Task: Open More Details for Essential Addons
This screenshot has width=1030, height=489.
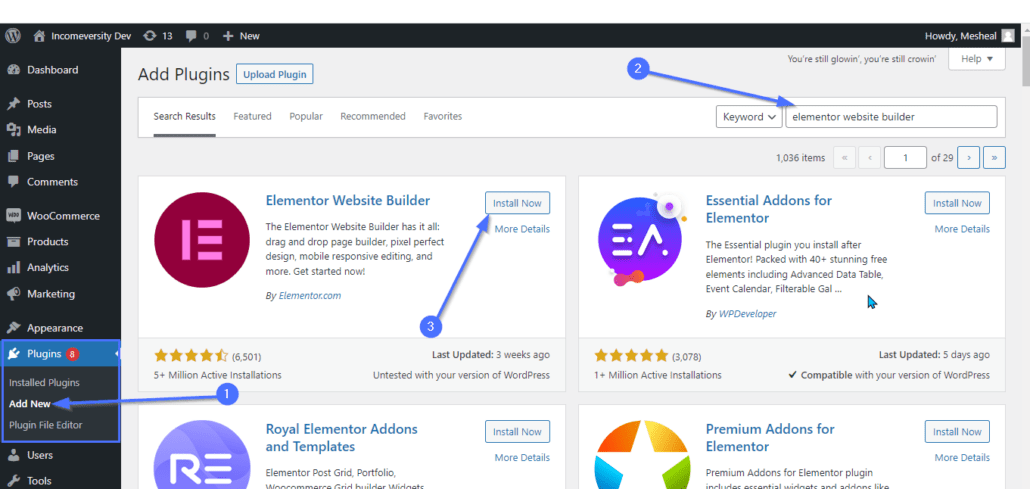Action: point(962,229)
